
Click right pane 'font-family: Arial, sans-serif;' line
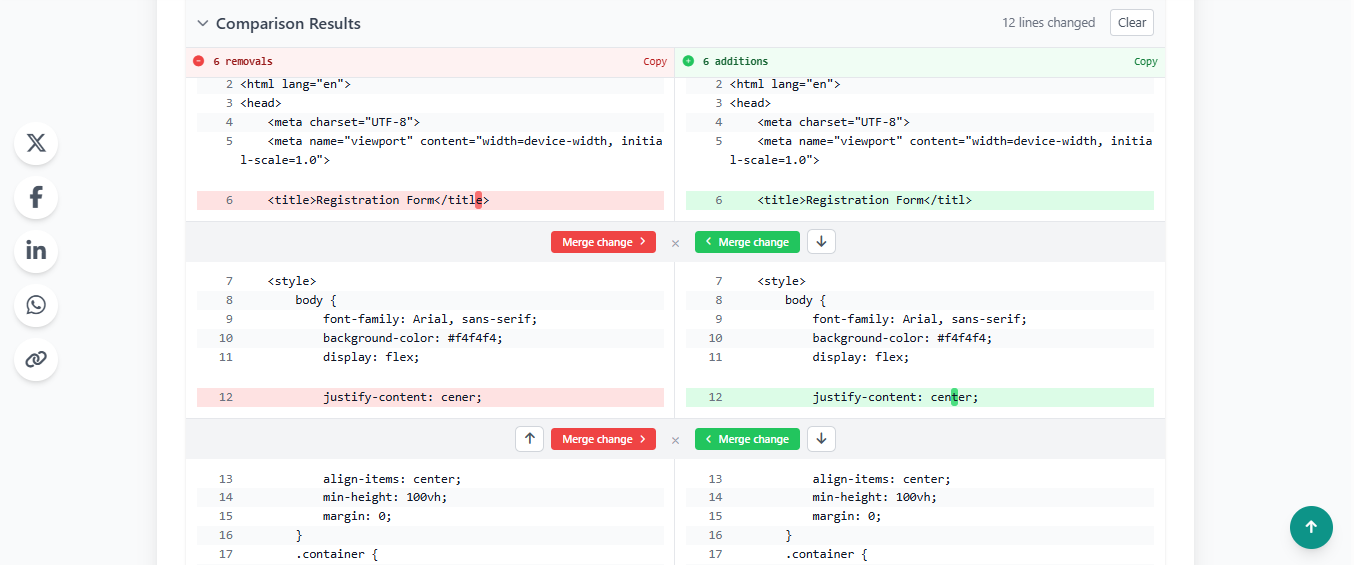(x=920, y=319)
